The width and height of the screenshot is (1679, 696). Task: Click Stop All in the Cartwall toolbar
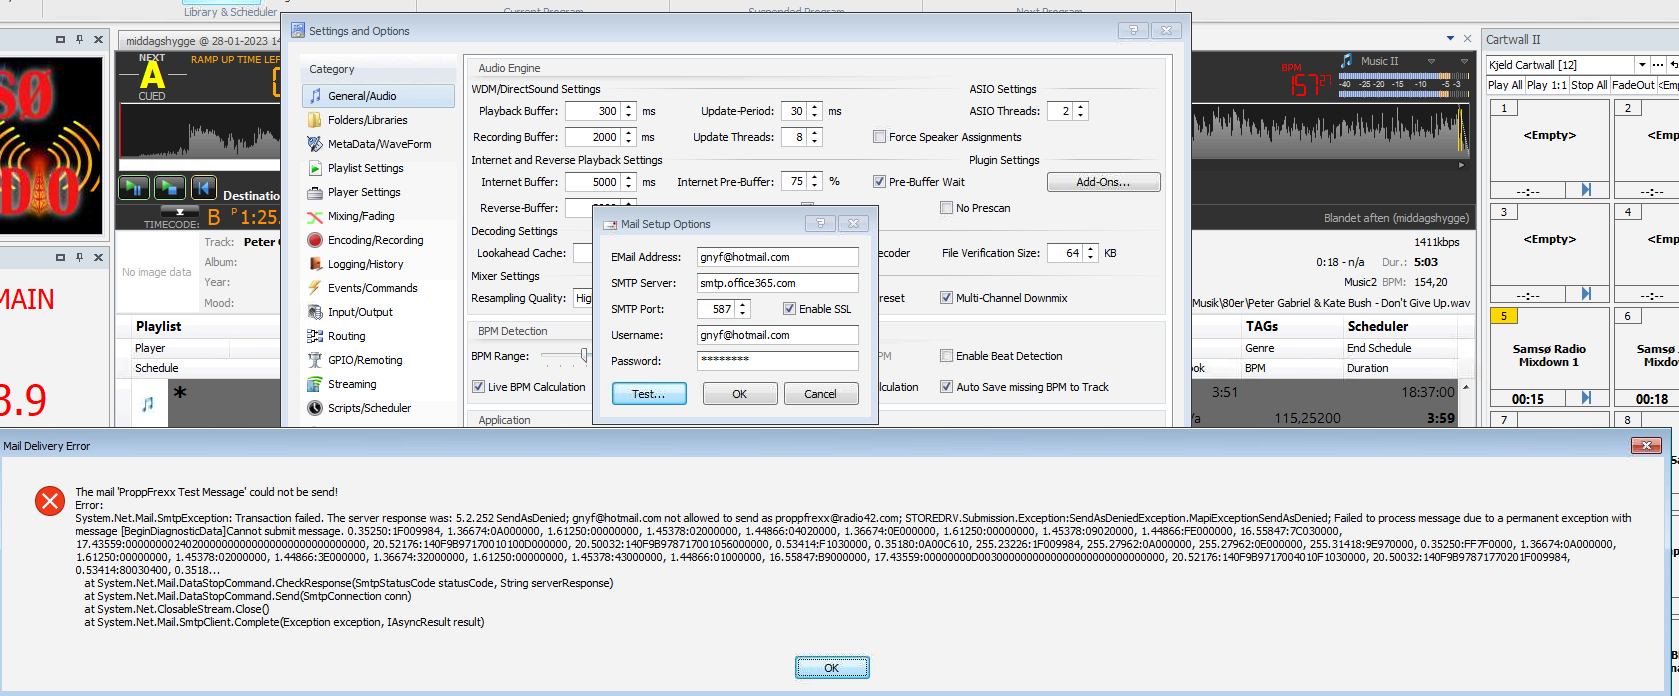(1588, 85)
